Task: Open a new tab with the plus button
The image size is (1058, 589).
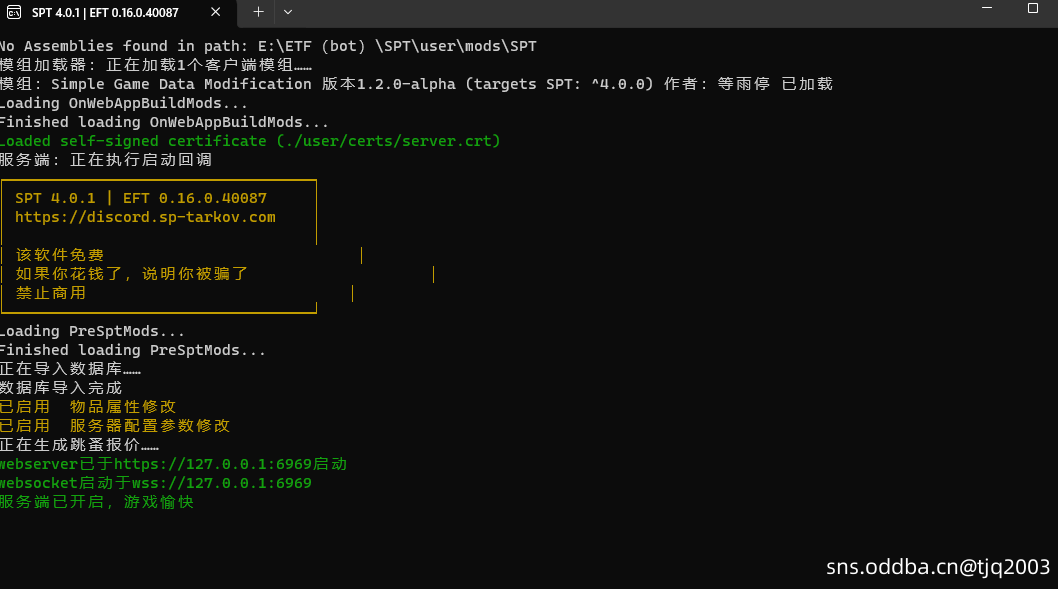Action: coord(258,12)
